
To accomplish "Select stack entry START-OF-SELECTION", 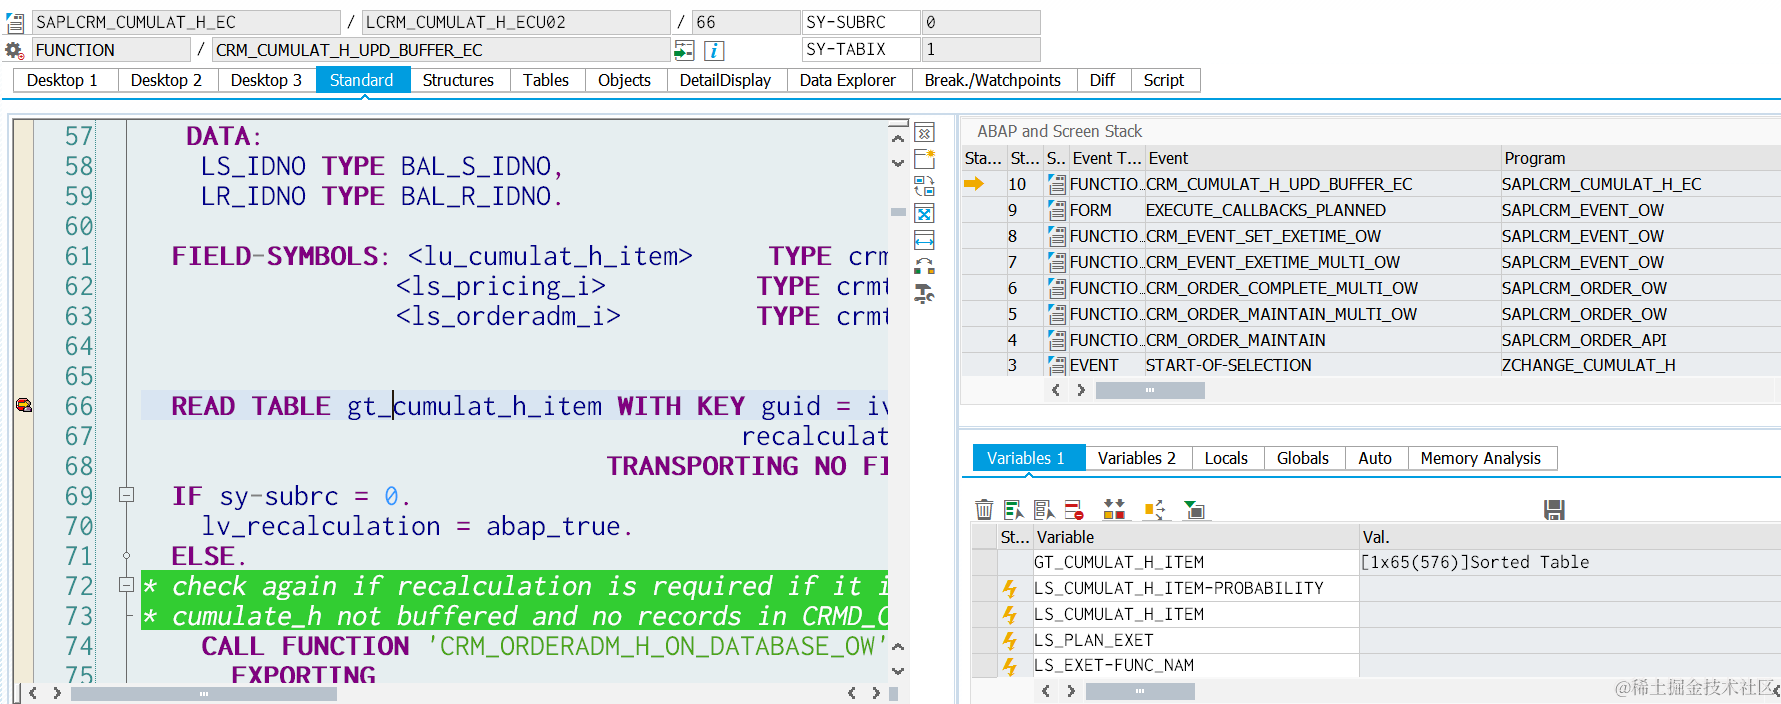I will tap(1229, 365).
